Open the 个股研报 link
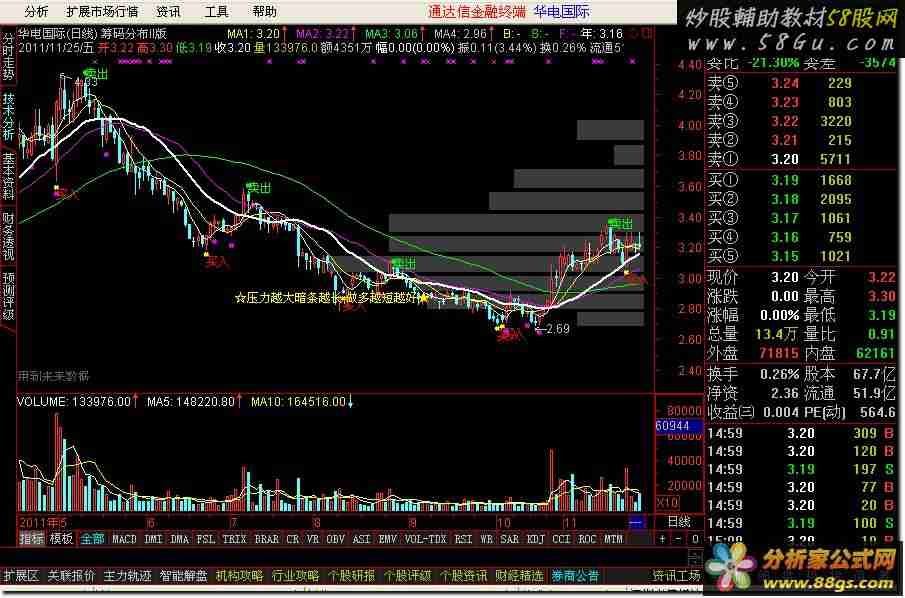Image resolution: width=905 pixels, height=598 pixels. coord(351,575)
